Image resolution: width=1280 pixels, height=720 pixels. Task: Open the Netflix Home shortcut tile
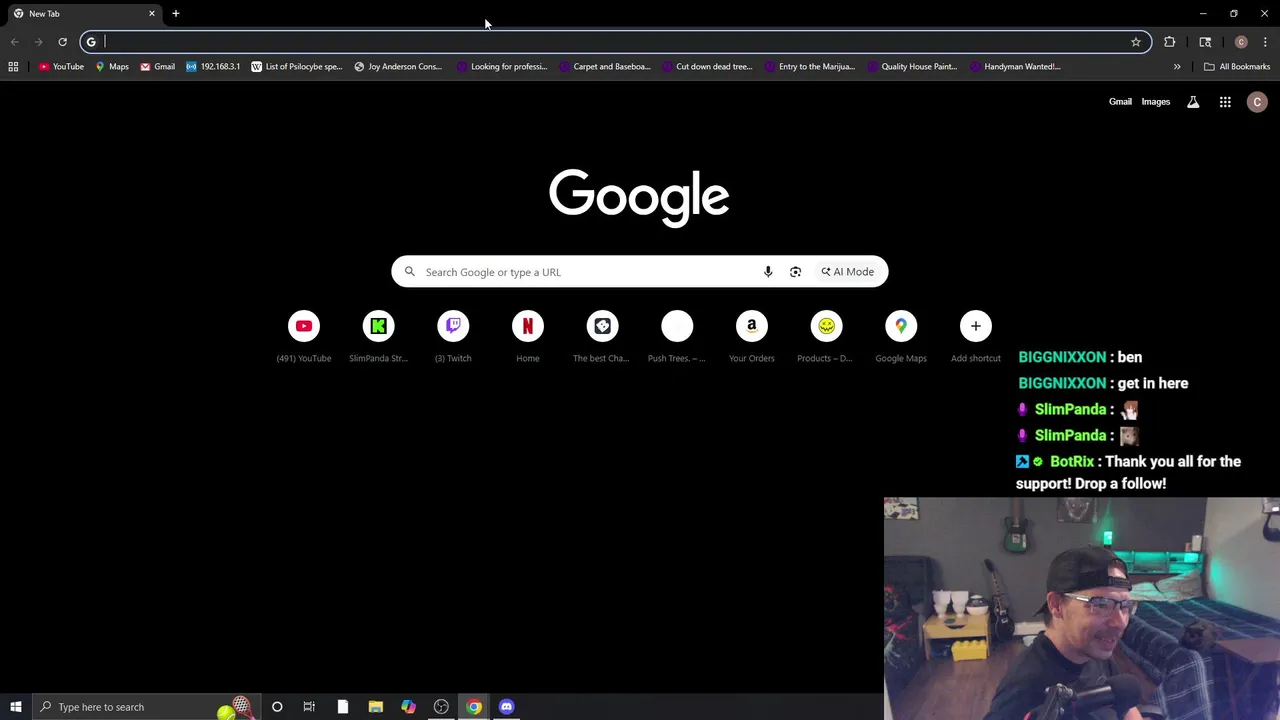click(x=527, y=337)
